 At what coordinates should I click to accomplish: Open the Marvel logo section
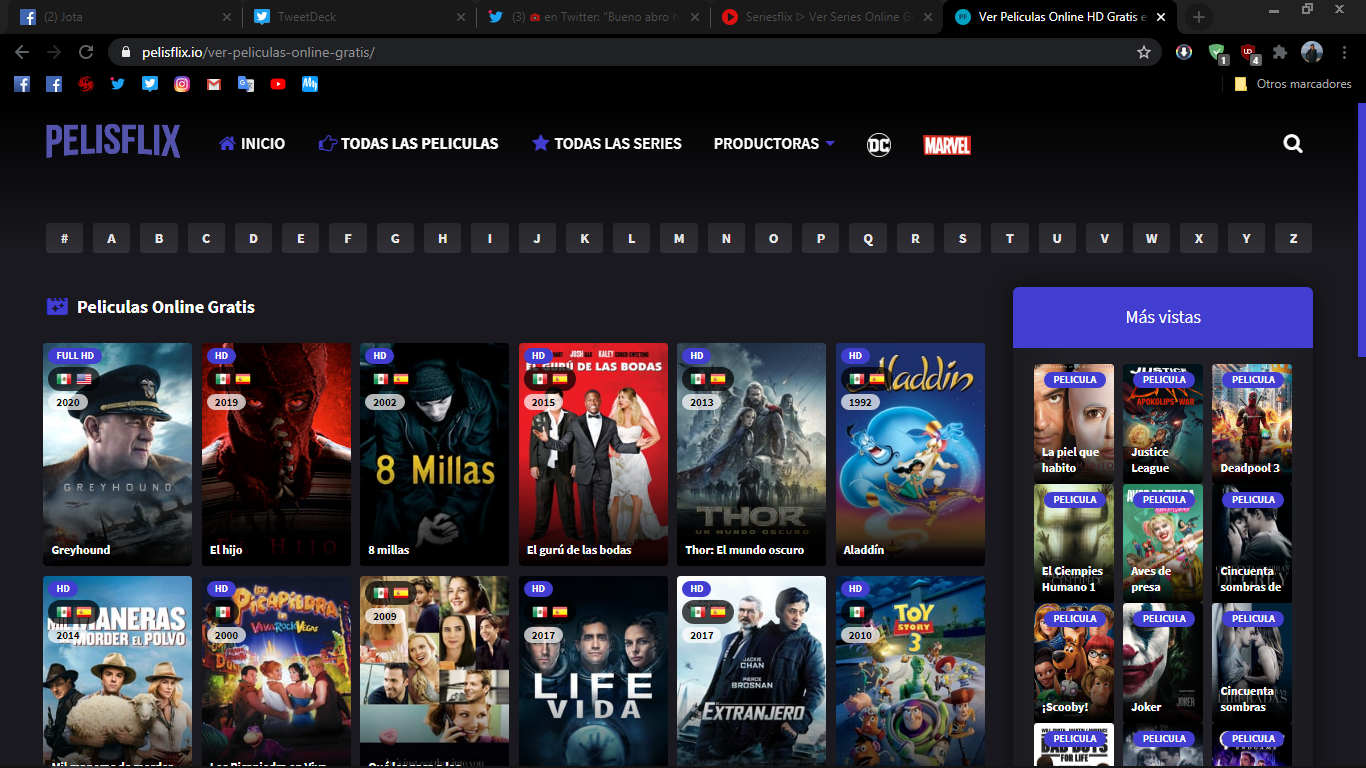click(x=947, y=145)
